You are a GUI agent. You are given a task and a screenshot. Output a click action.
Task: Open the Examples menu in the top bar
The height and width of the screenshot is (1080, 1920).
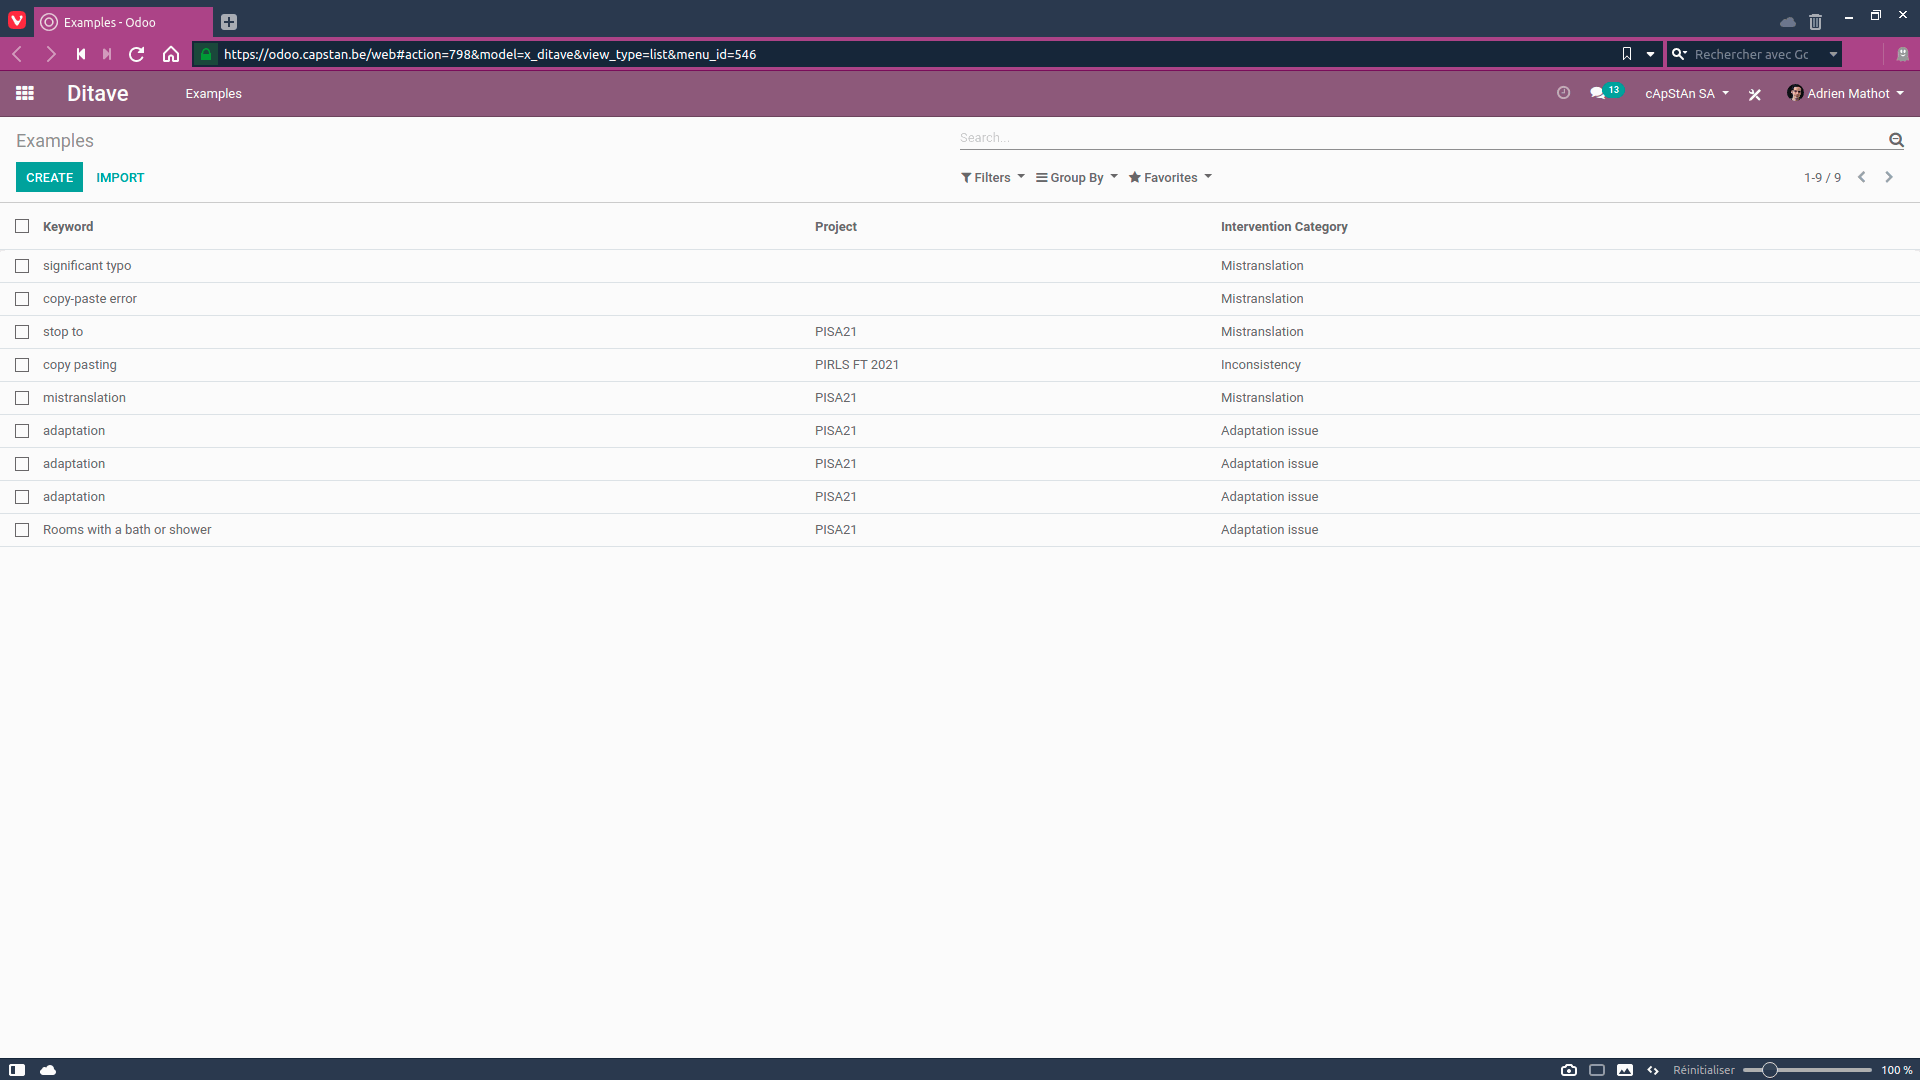click(x=213, y=93)
